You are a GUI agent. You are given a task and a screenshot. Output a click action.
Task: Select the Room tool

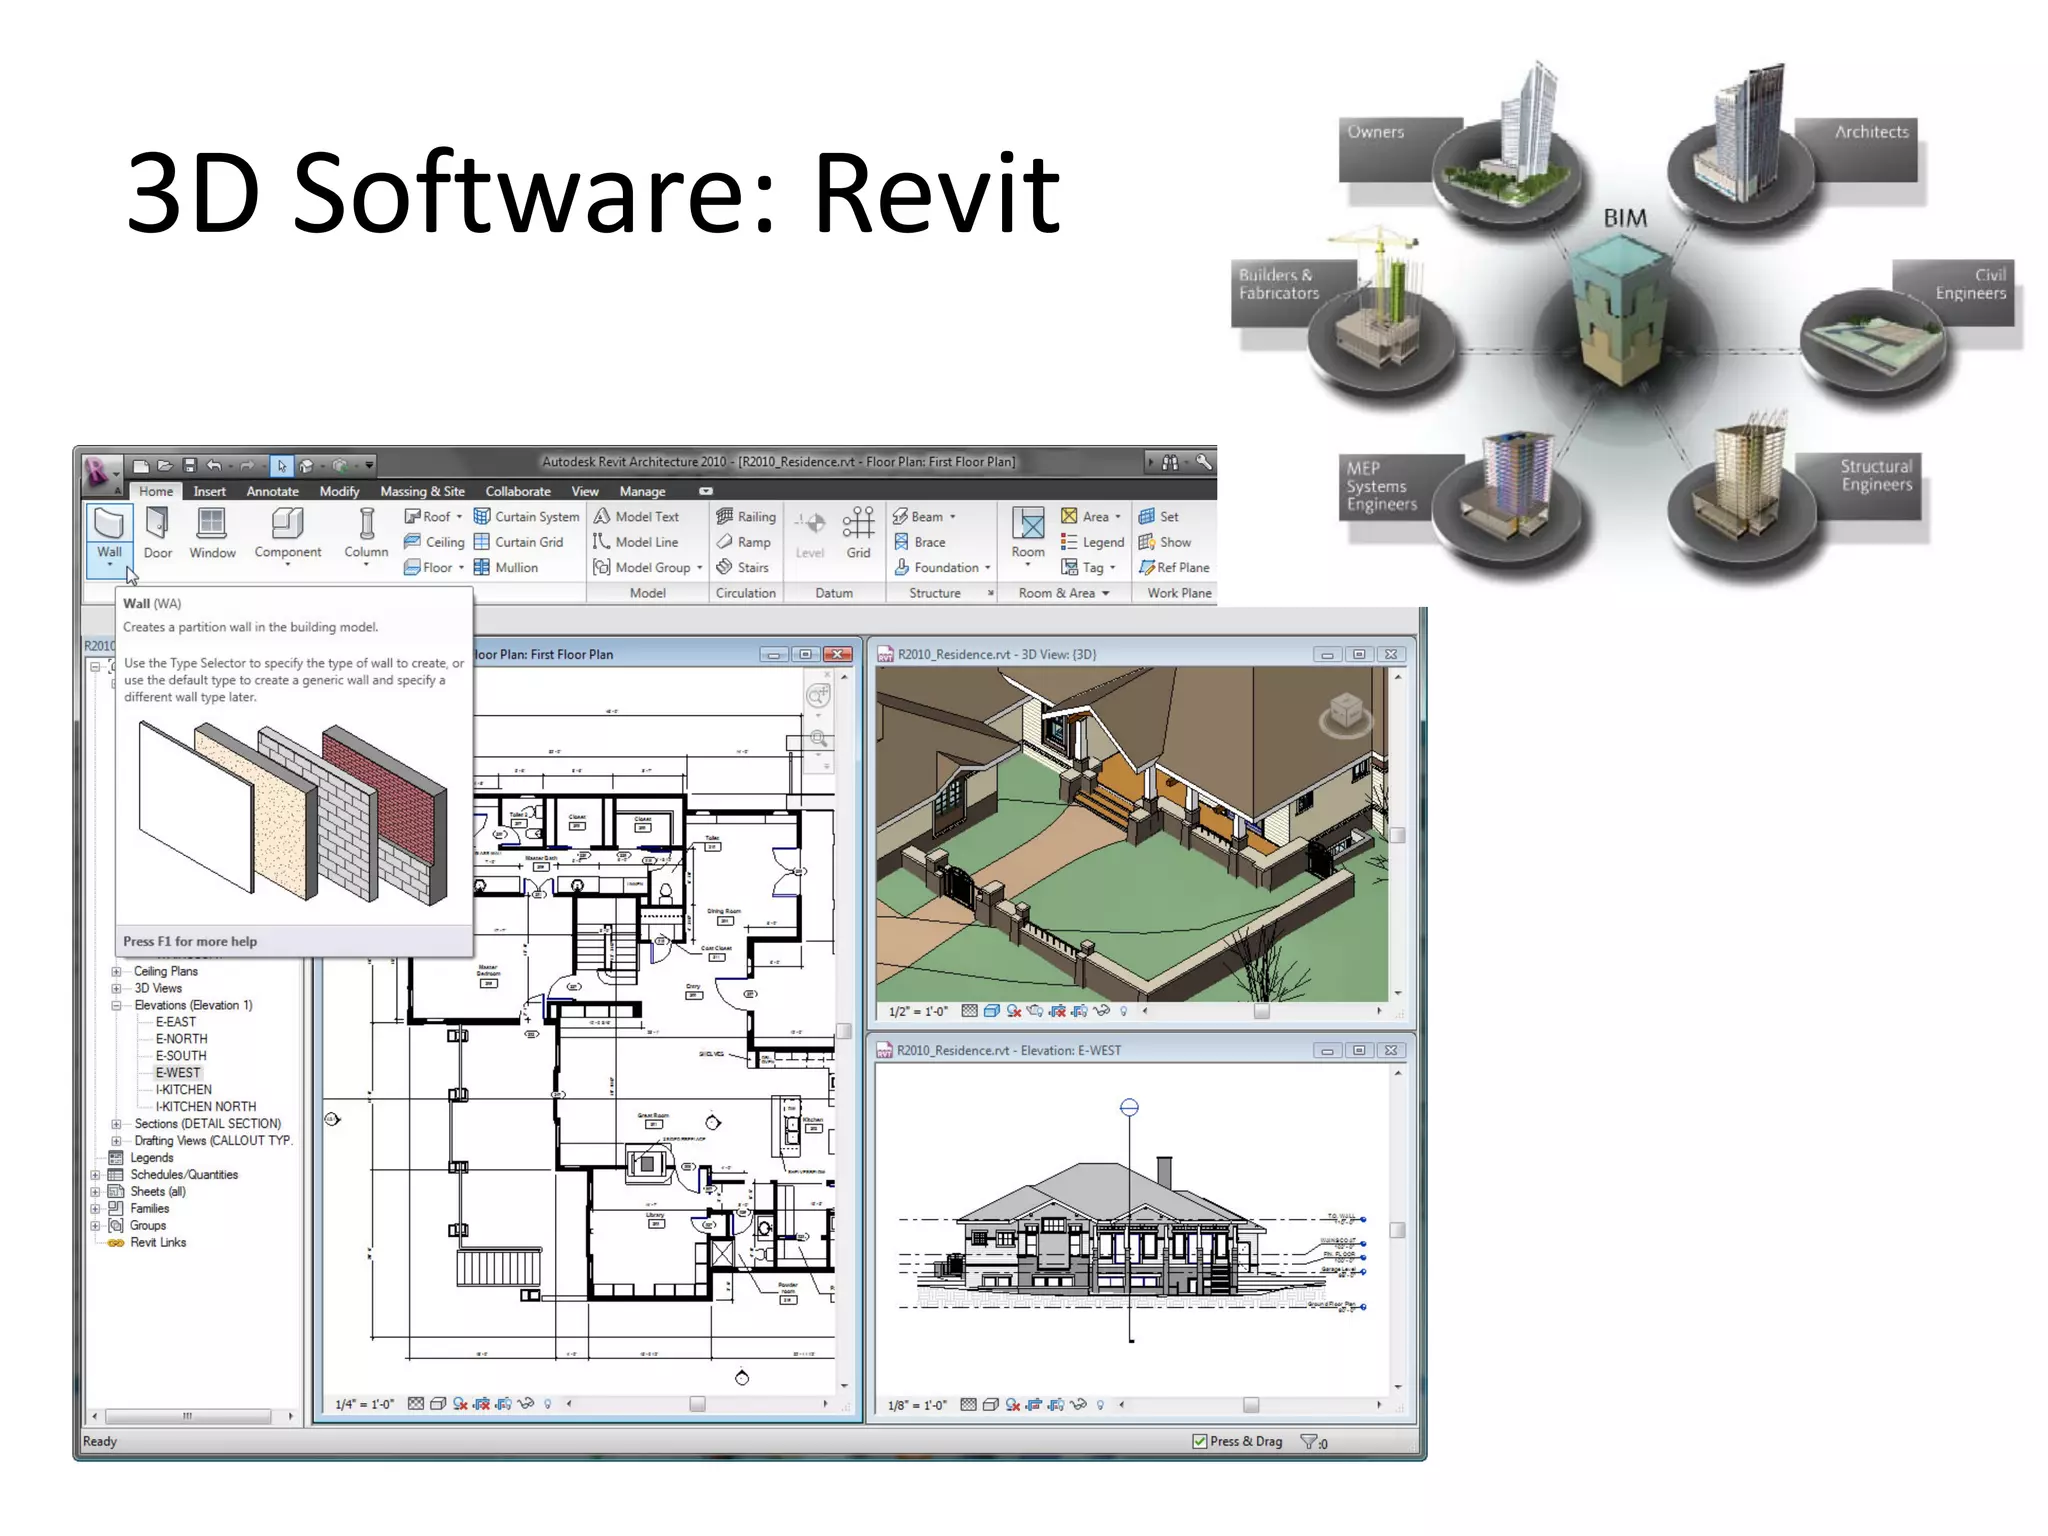(x=1028, y=535)
